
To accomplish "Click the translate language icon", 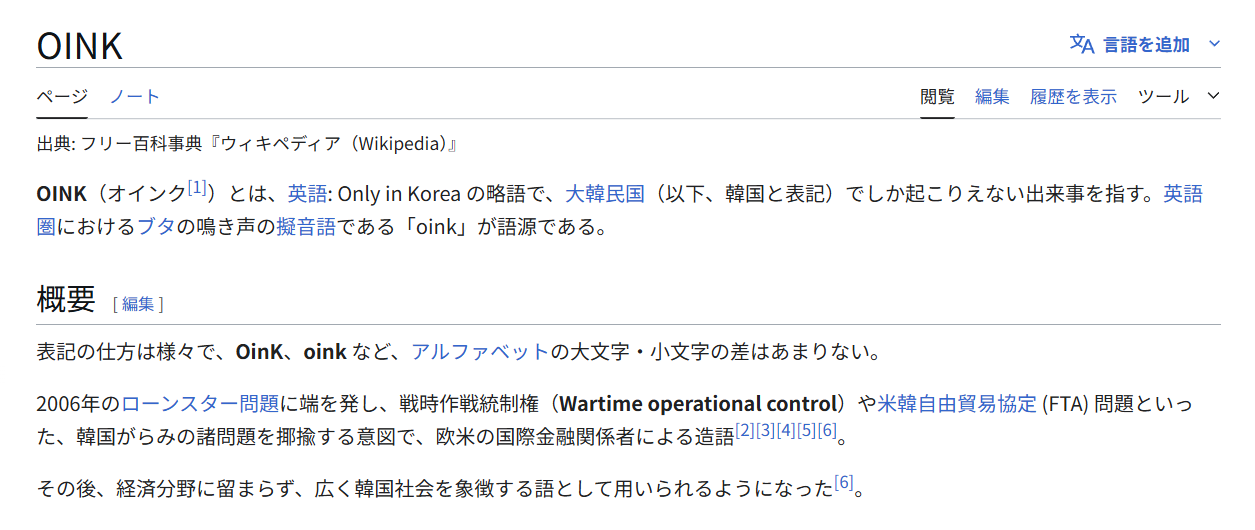I will pos(1082,44).
